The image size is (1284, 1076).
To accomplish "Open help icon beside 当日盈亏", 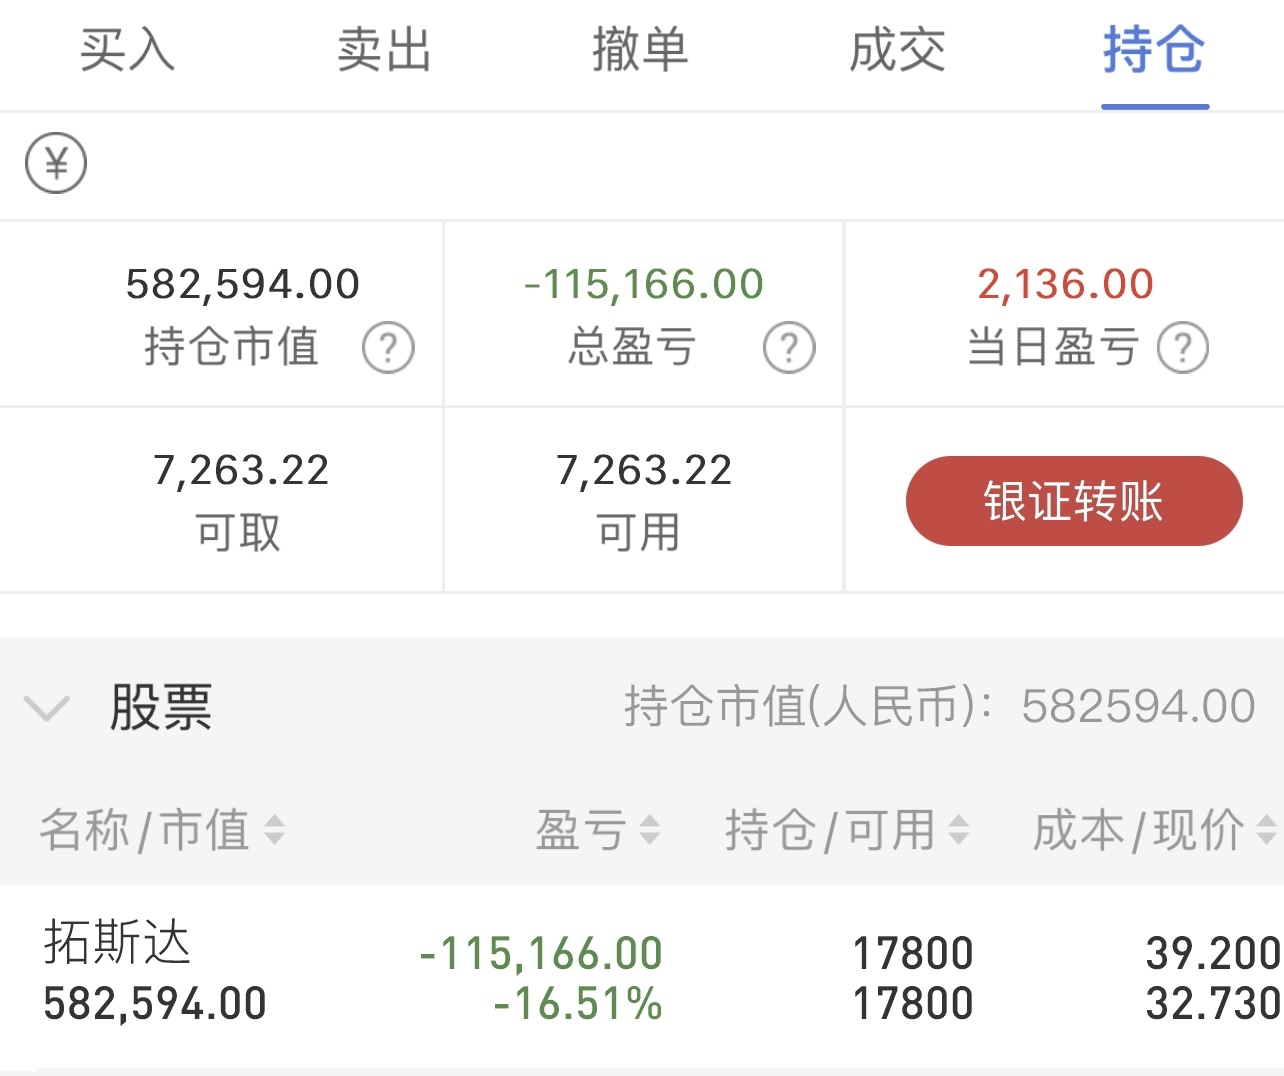I will 1183,348.
